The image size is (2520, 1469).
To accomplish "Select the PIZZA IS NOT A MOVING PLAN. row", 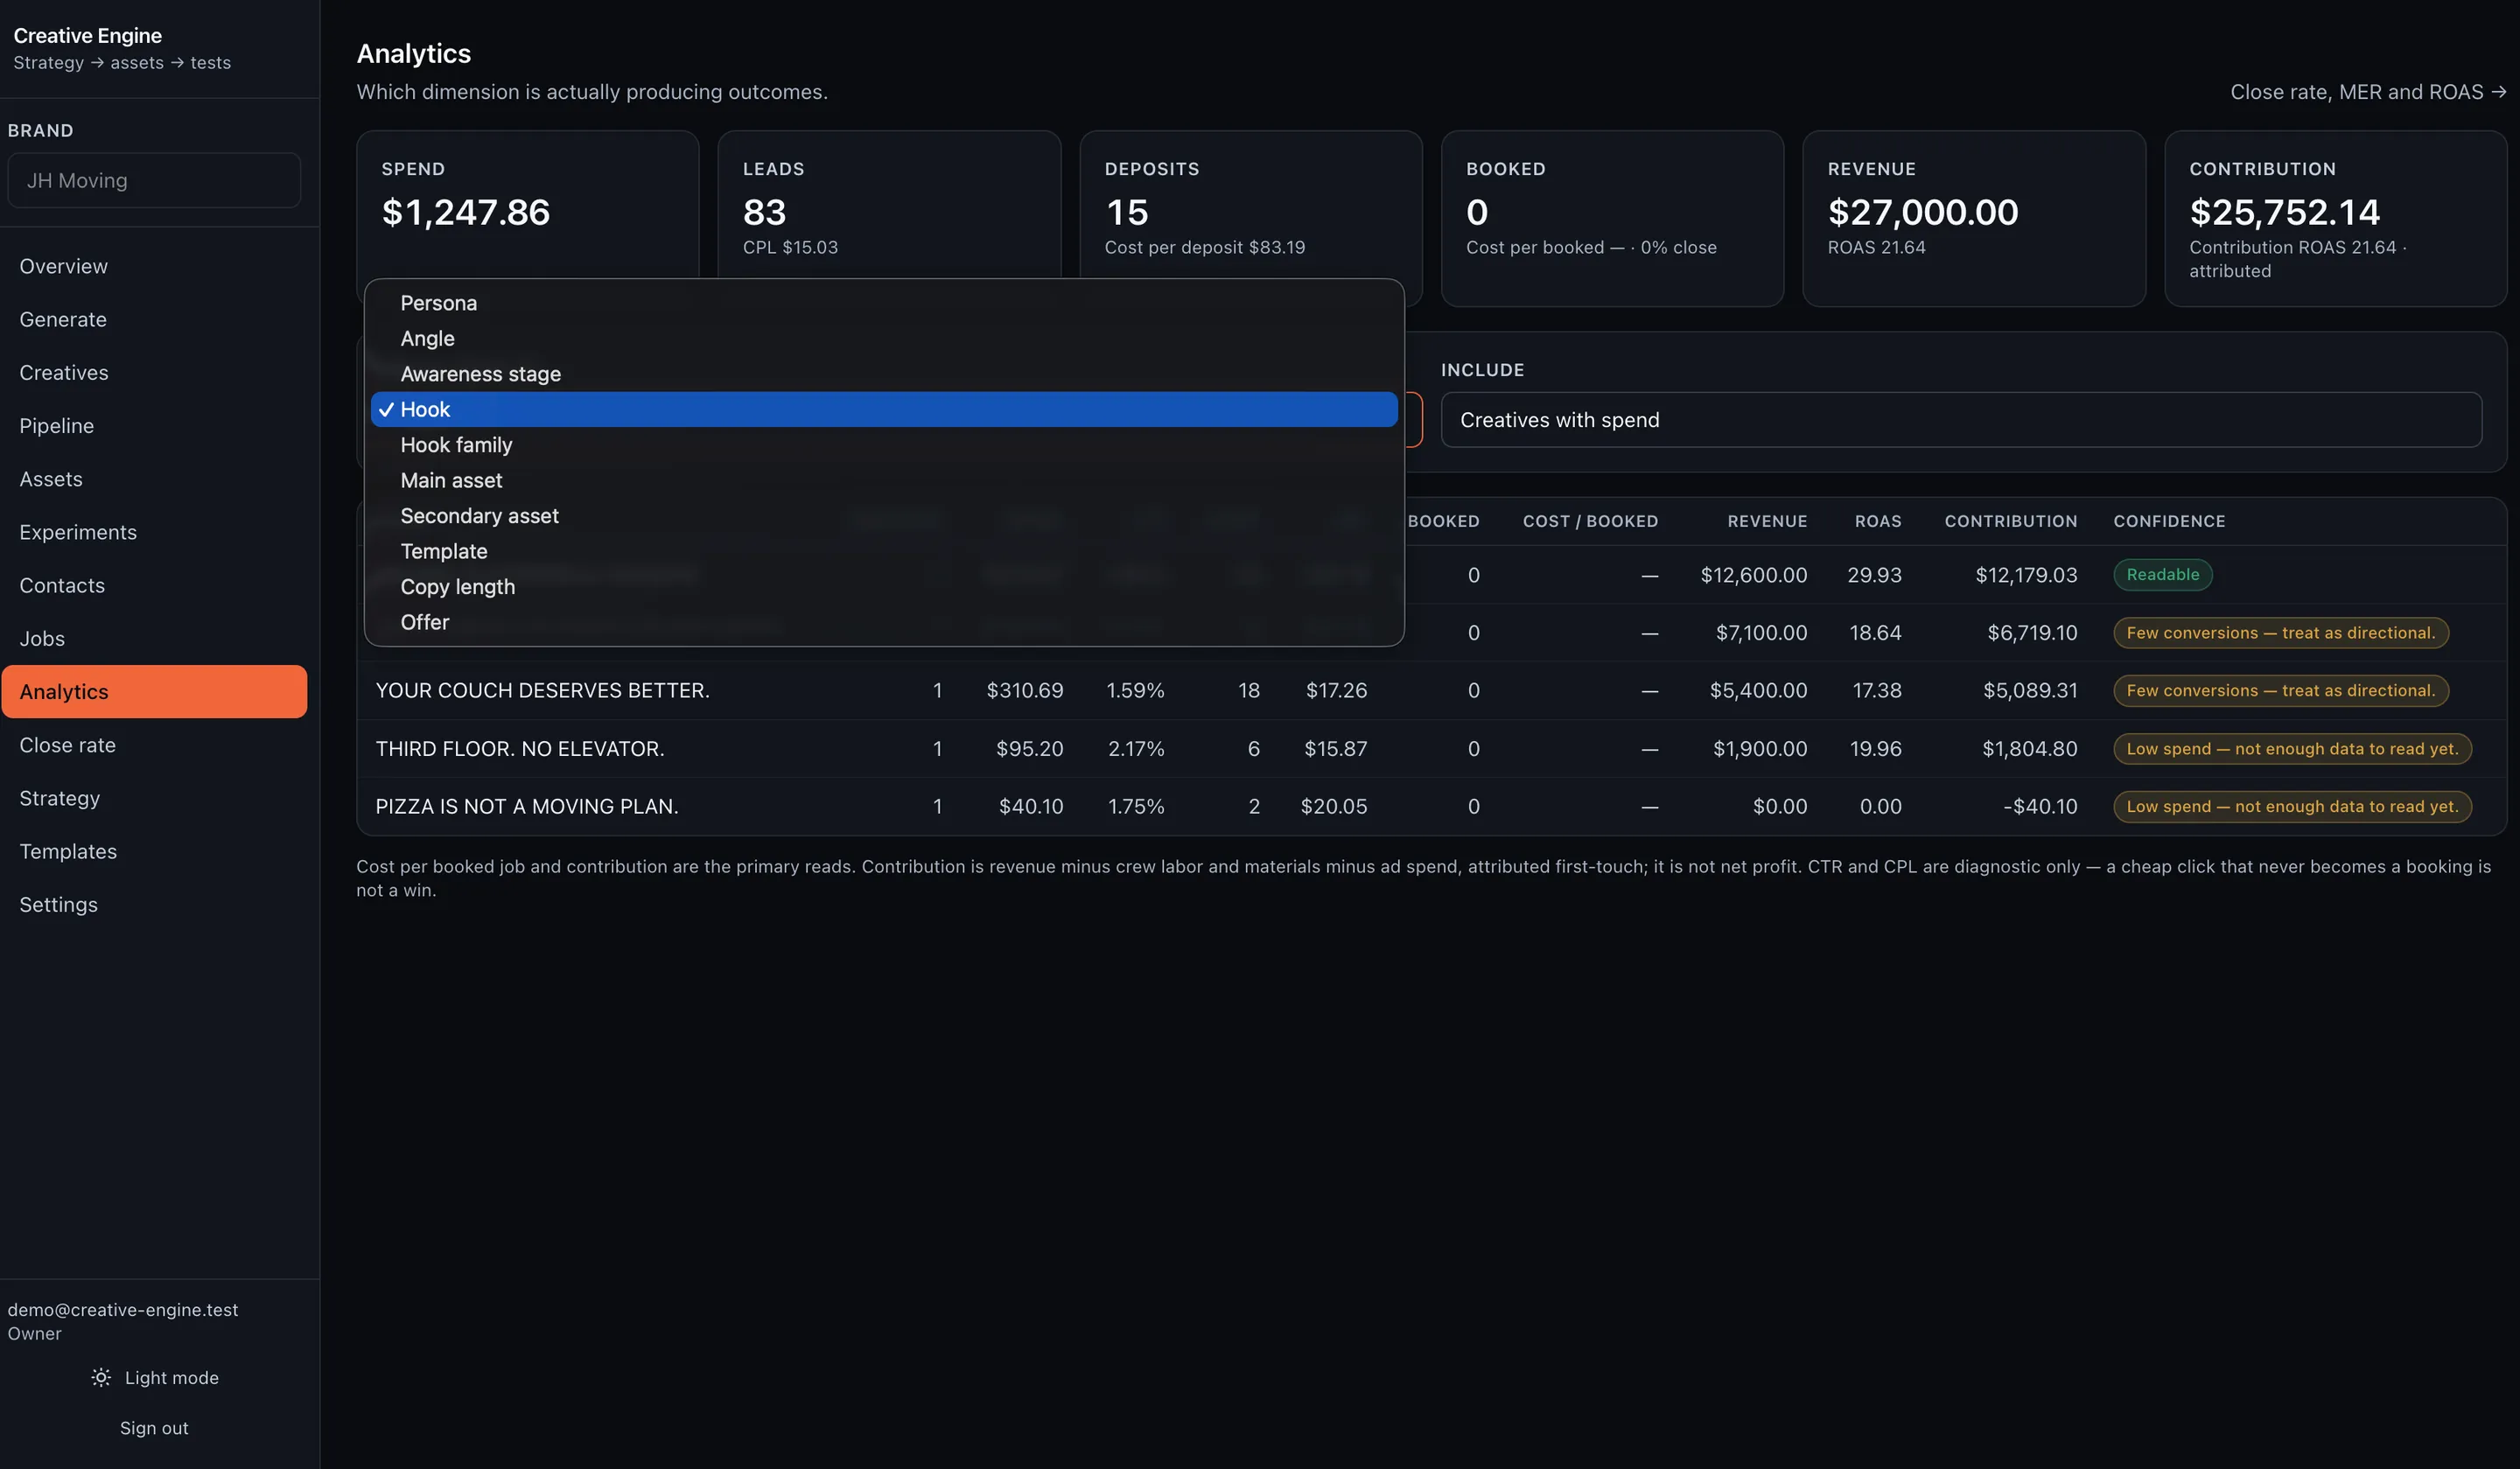I will click(1431, 806).
